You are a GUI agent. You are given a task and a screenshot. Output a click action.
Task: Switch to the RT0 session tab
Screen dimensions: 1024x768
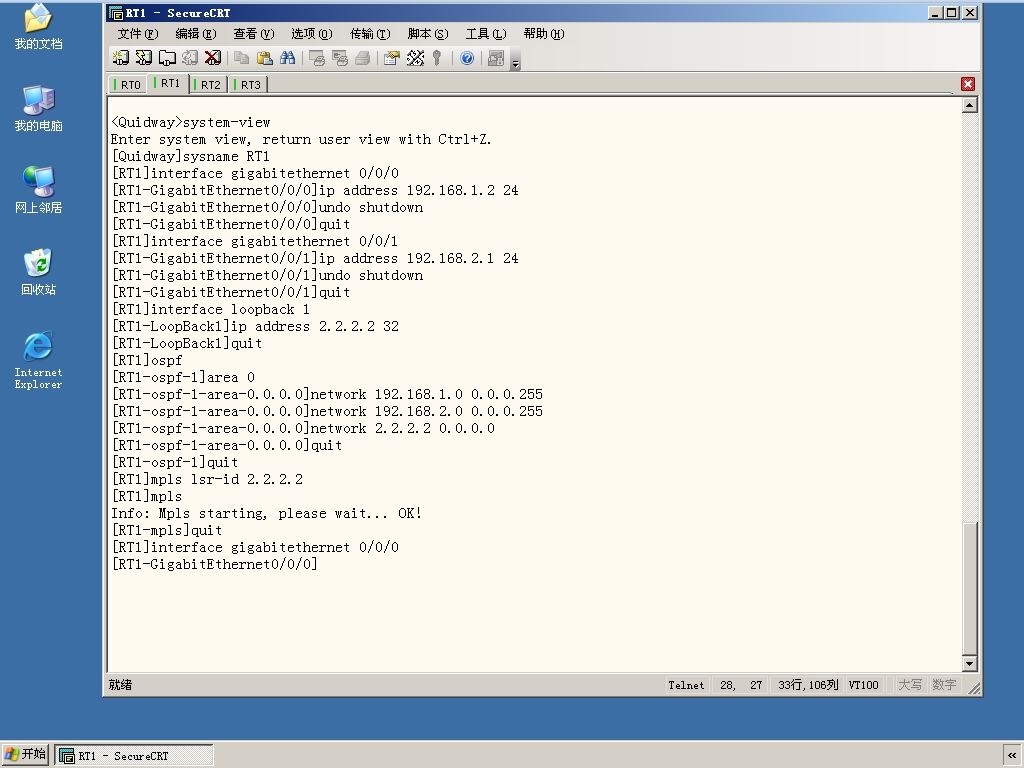point(128,85)
